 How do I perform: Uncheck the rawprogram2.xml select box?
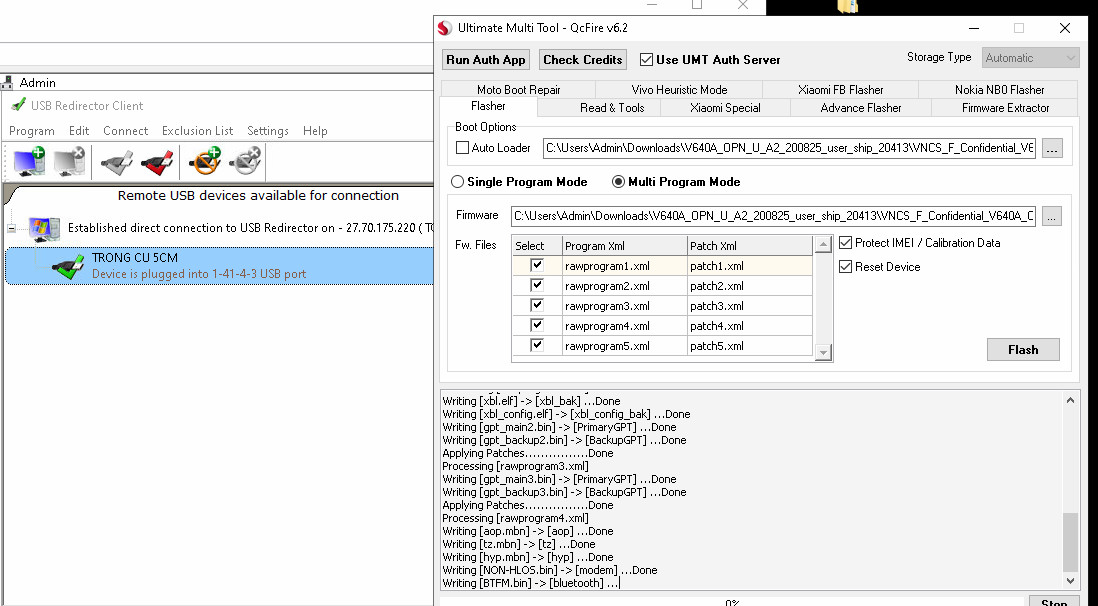click(x=537, y=285)
